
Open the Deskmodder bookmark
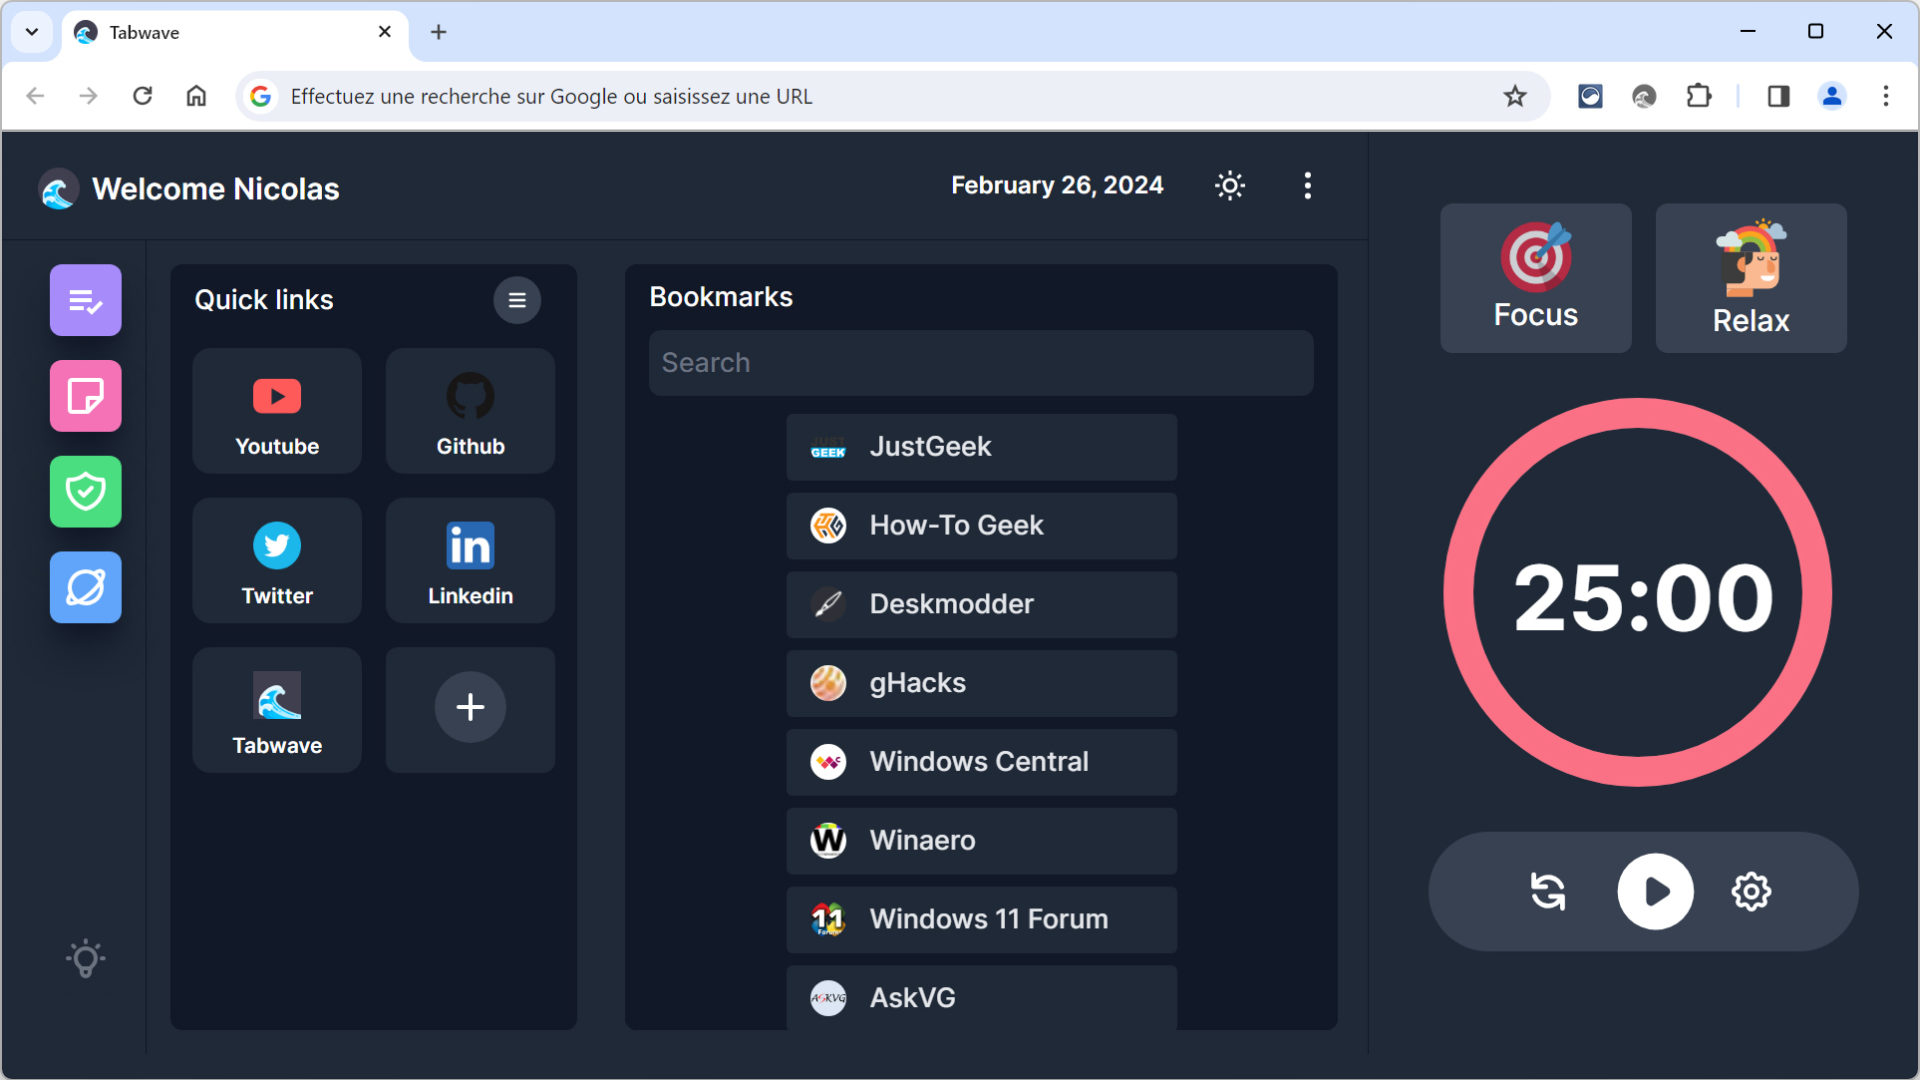point(981,605)
